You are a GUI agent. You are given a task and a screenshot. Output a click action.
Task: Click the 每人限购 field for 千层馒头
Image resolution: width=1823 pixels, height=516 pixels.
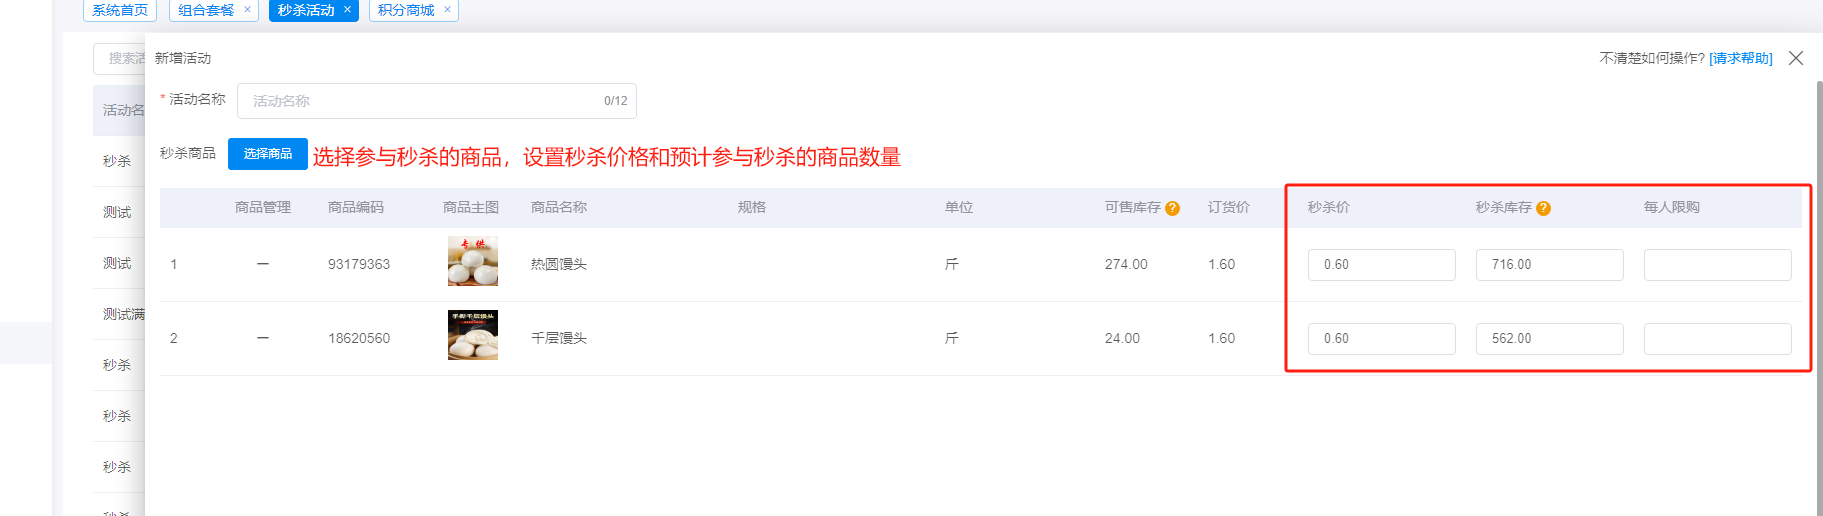(1717, 339)
